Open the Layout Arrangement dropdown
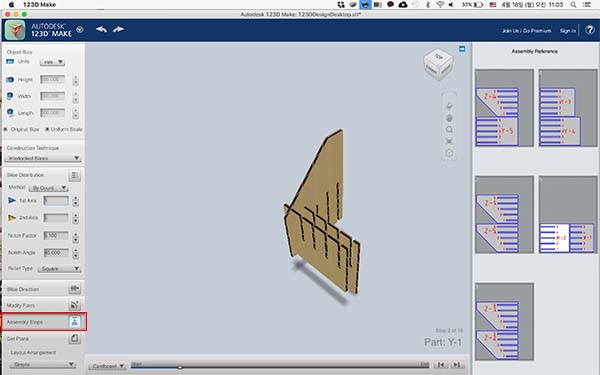The width and height of the screenshot is (600, 375). point(43,364)
